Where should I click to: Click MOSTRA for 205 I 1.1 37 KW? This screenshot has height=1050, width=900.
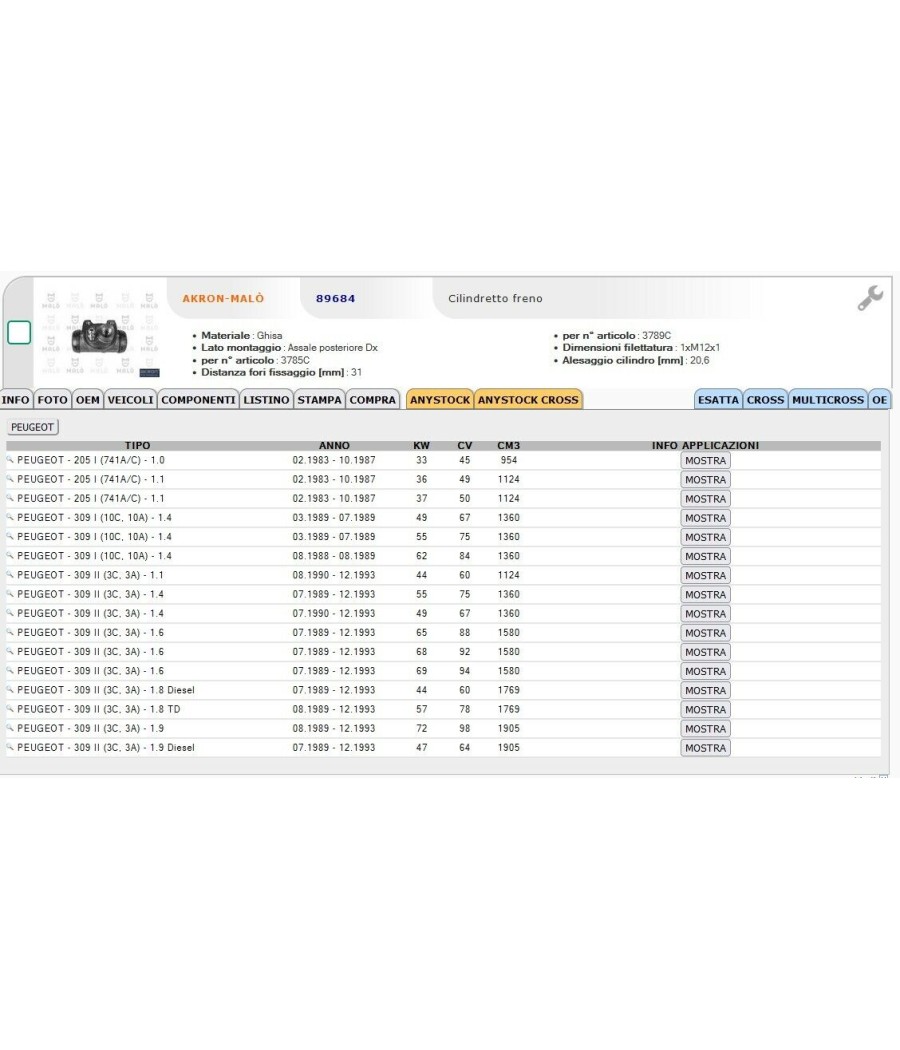705,499
